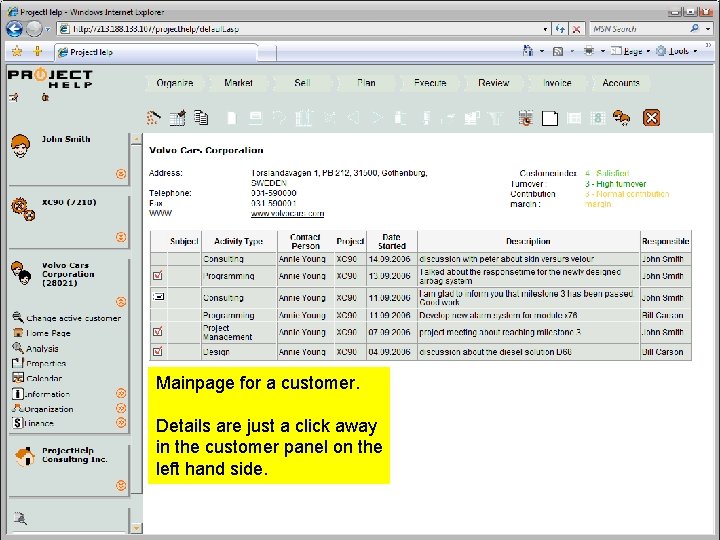Click the browser Stop X button
The image size is (720, 540).
tap(576, 29)
